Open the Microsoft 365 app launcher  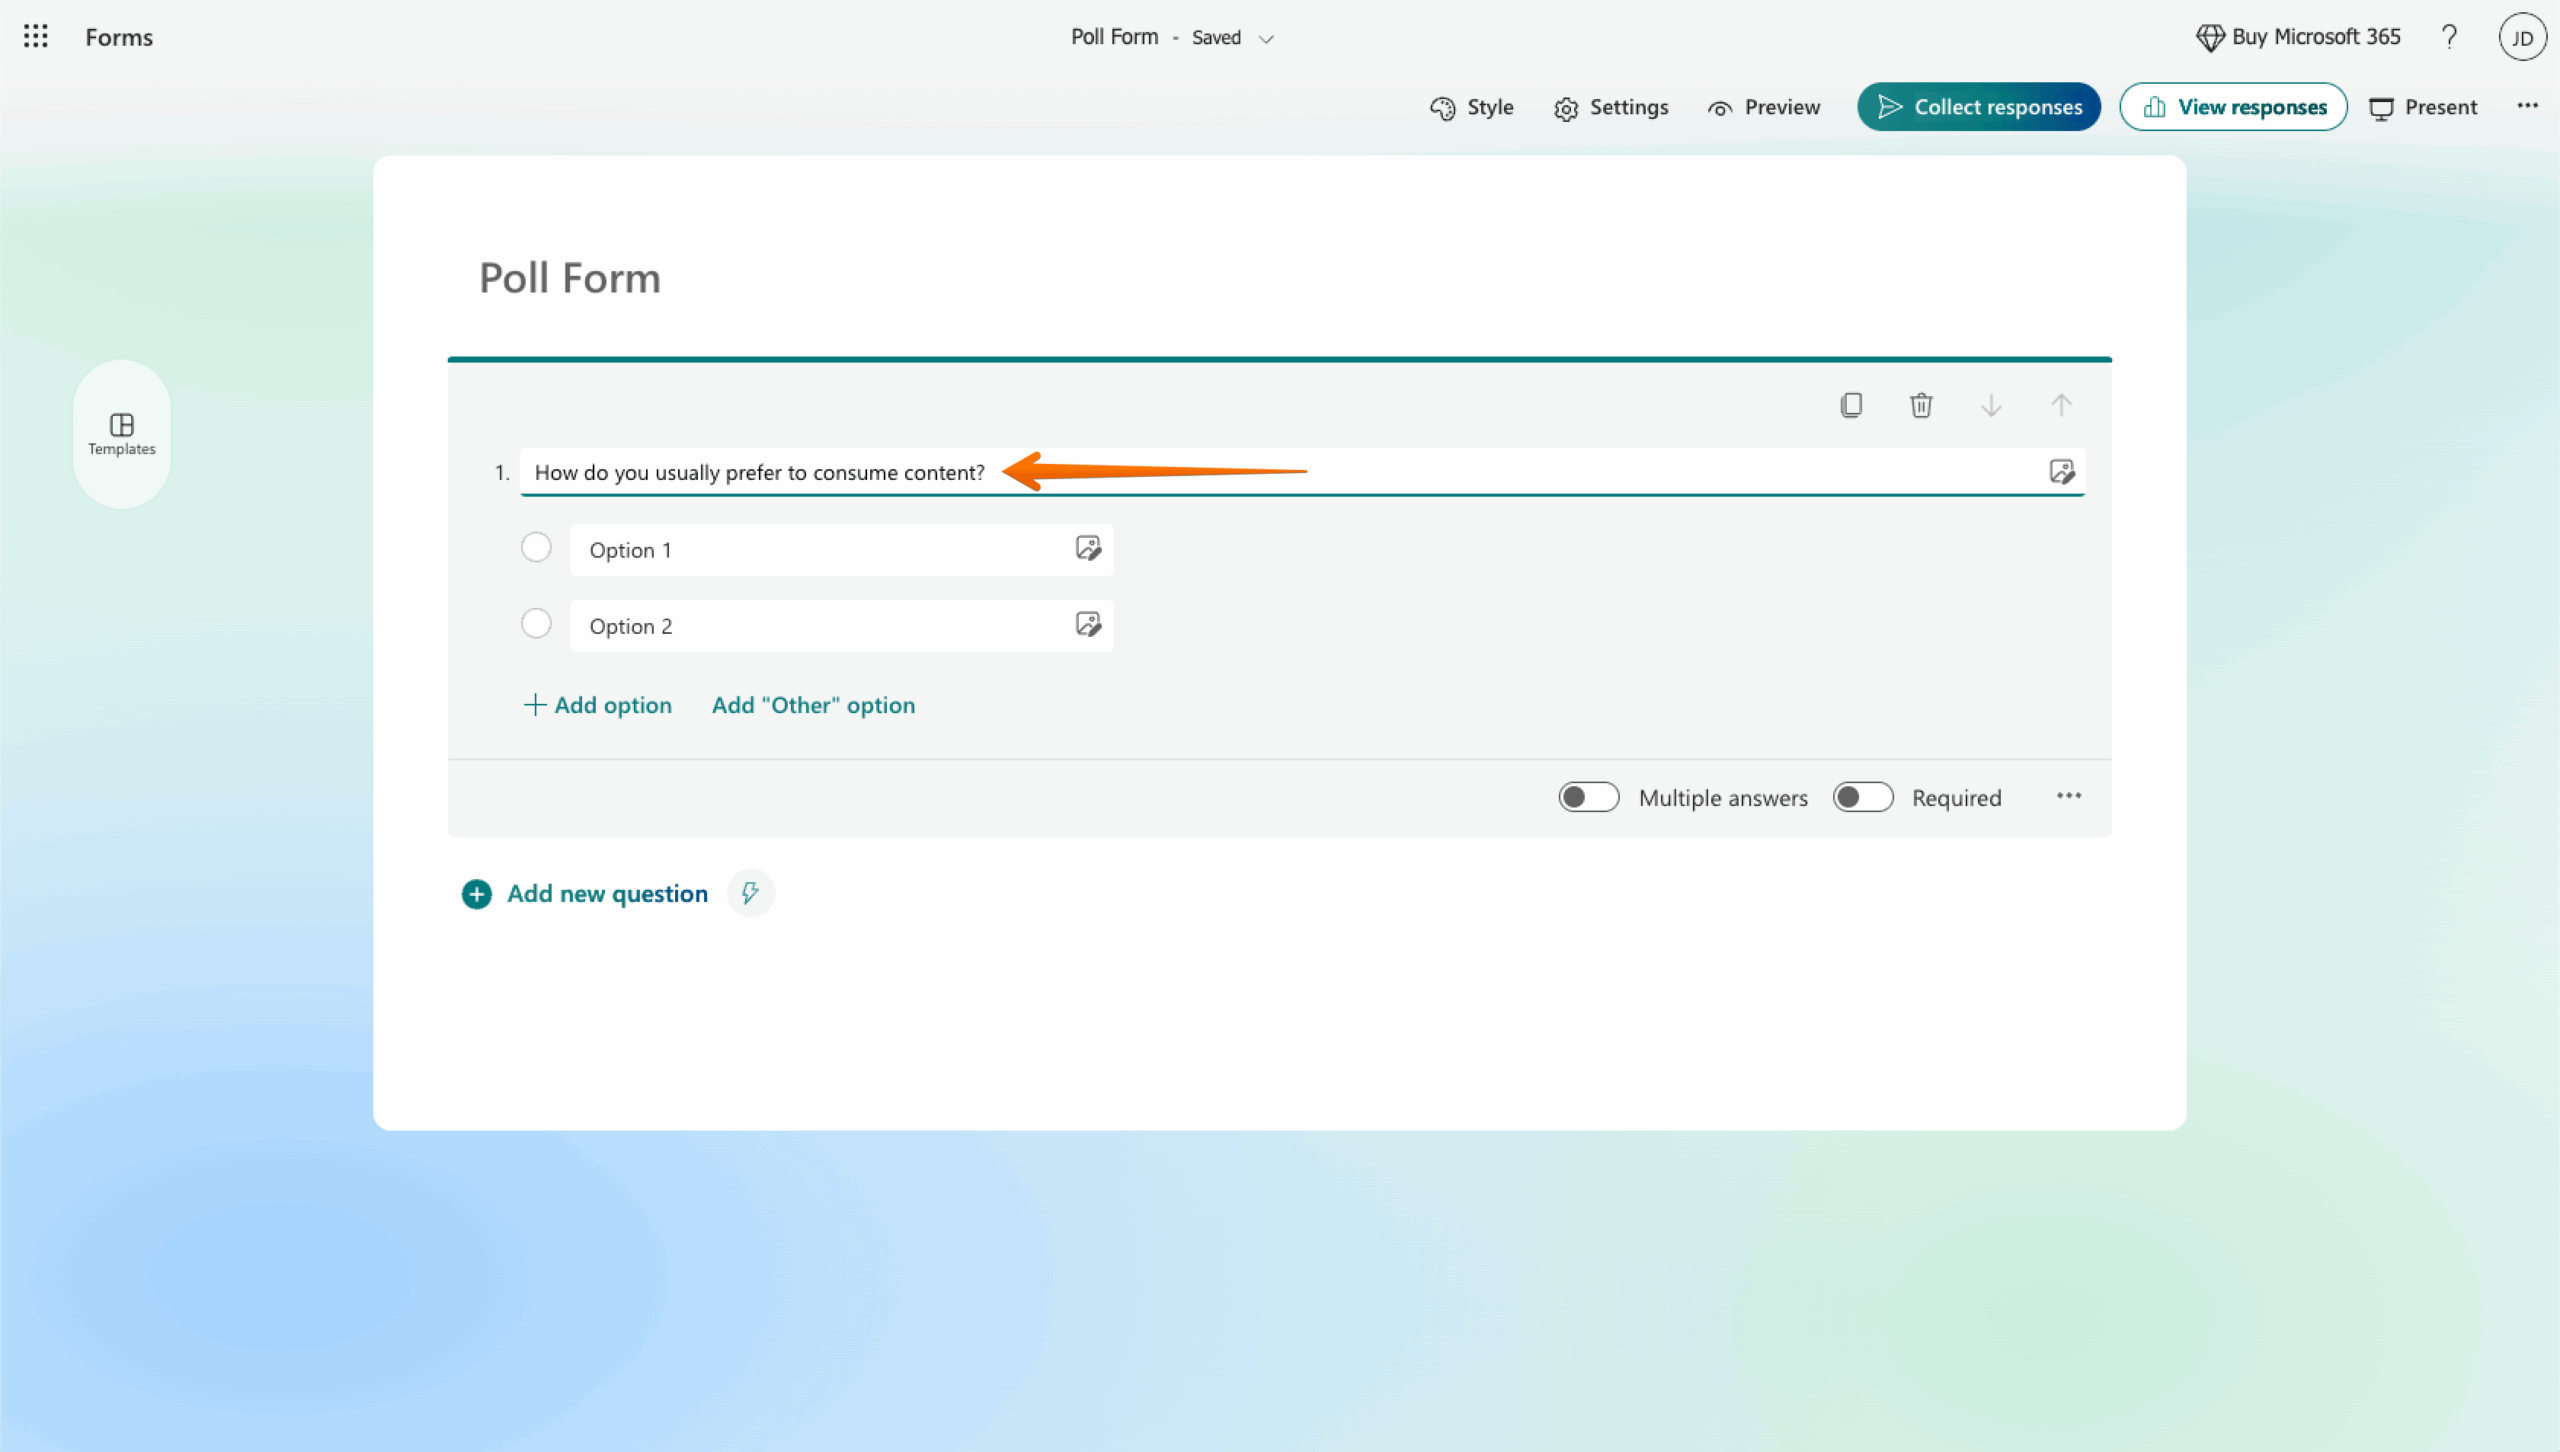coord(36,36)
